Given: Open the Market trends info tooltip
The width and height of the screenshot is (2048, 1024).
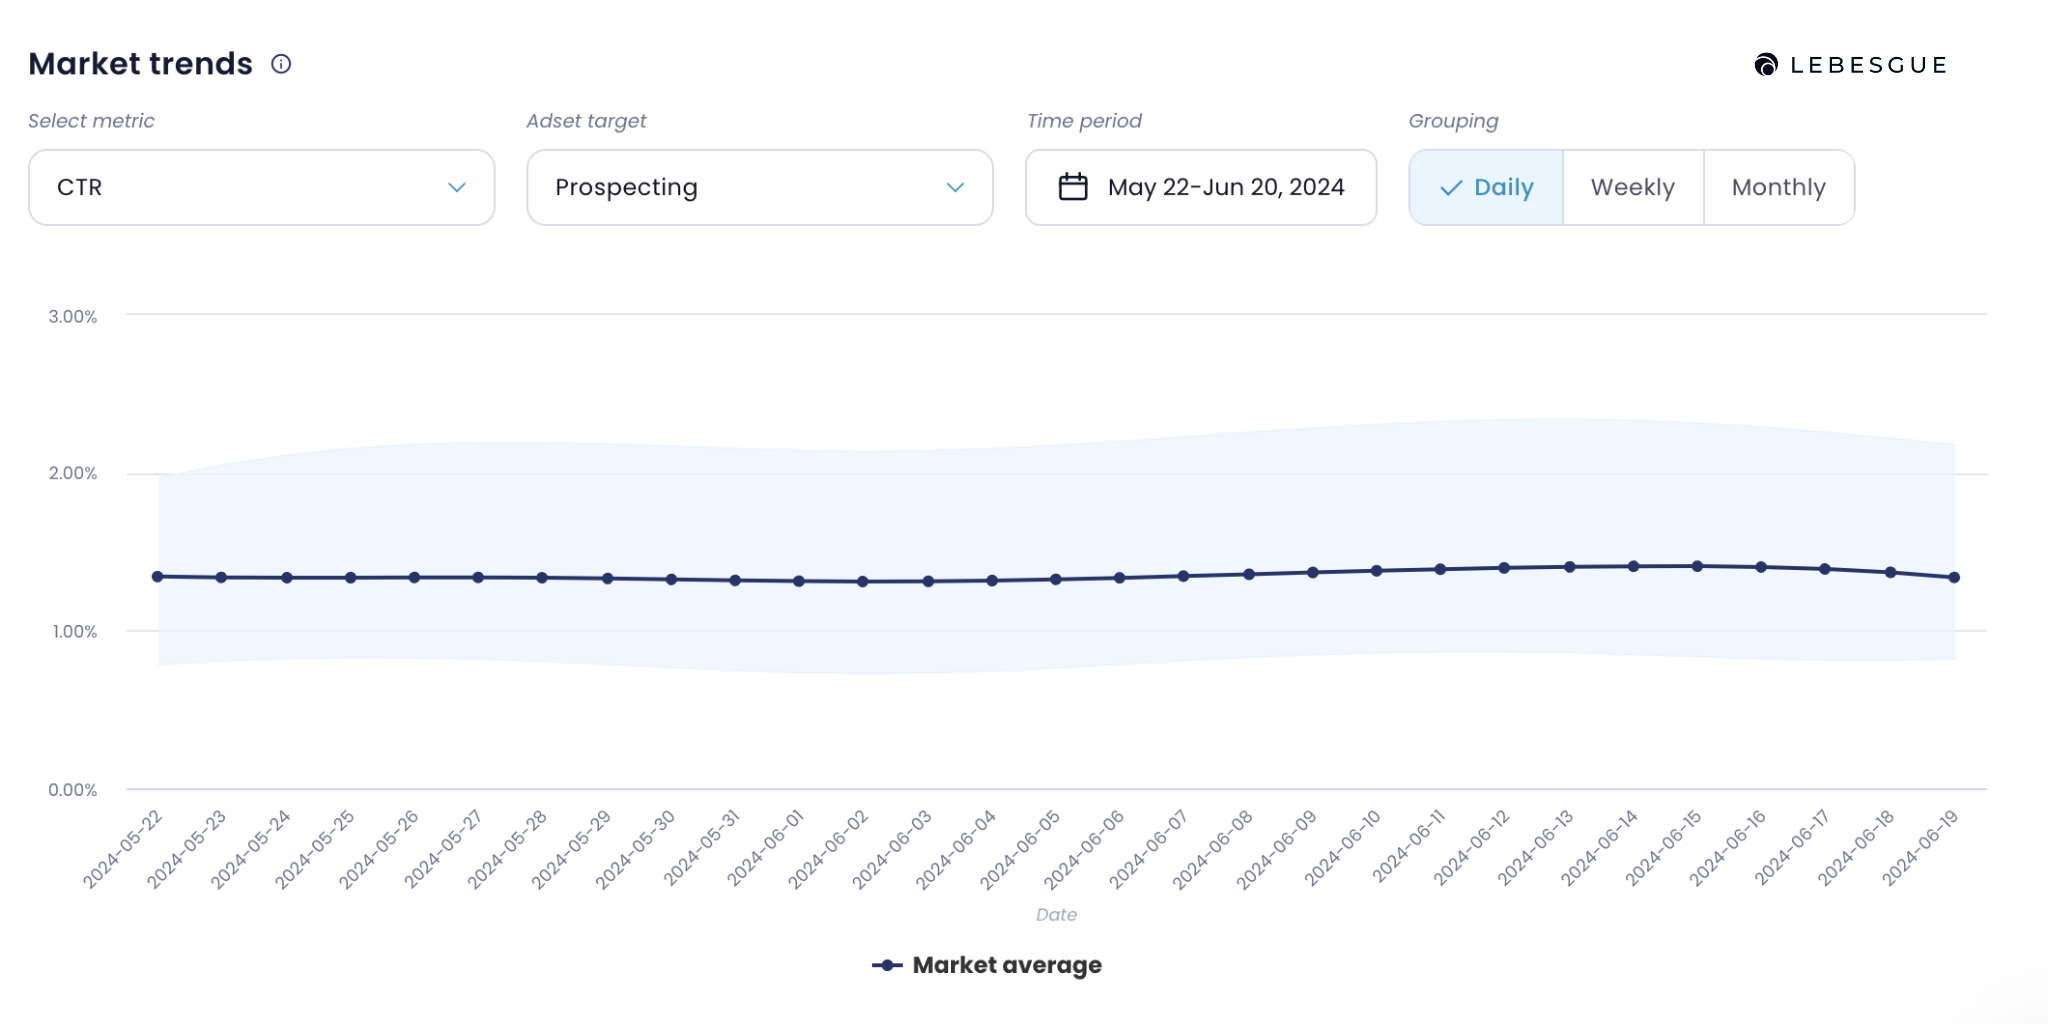Looking at the screenshot, I should tap(281, 64).
